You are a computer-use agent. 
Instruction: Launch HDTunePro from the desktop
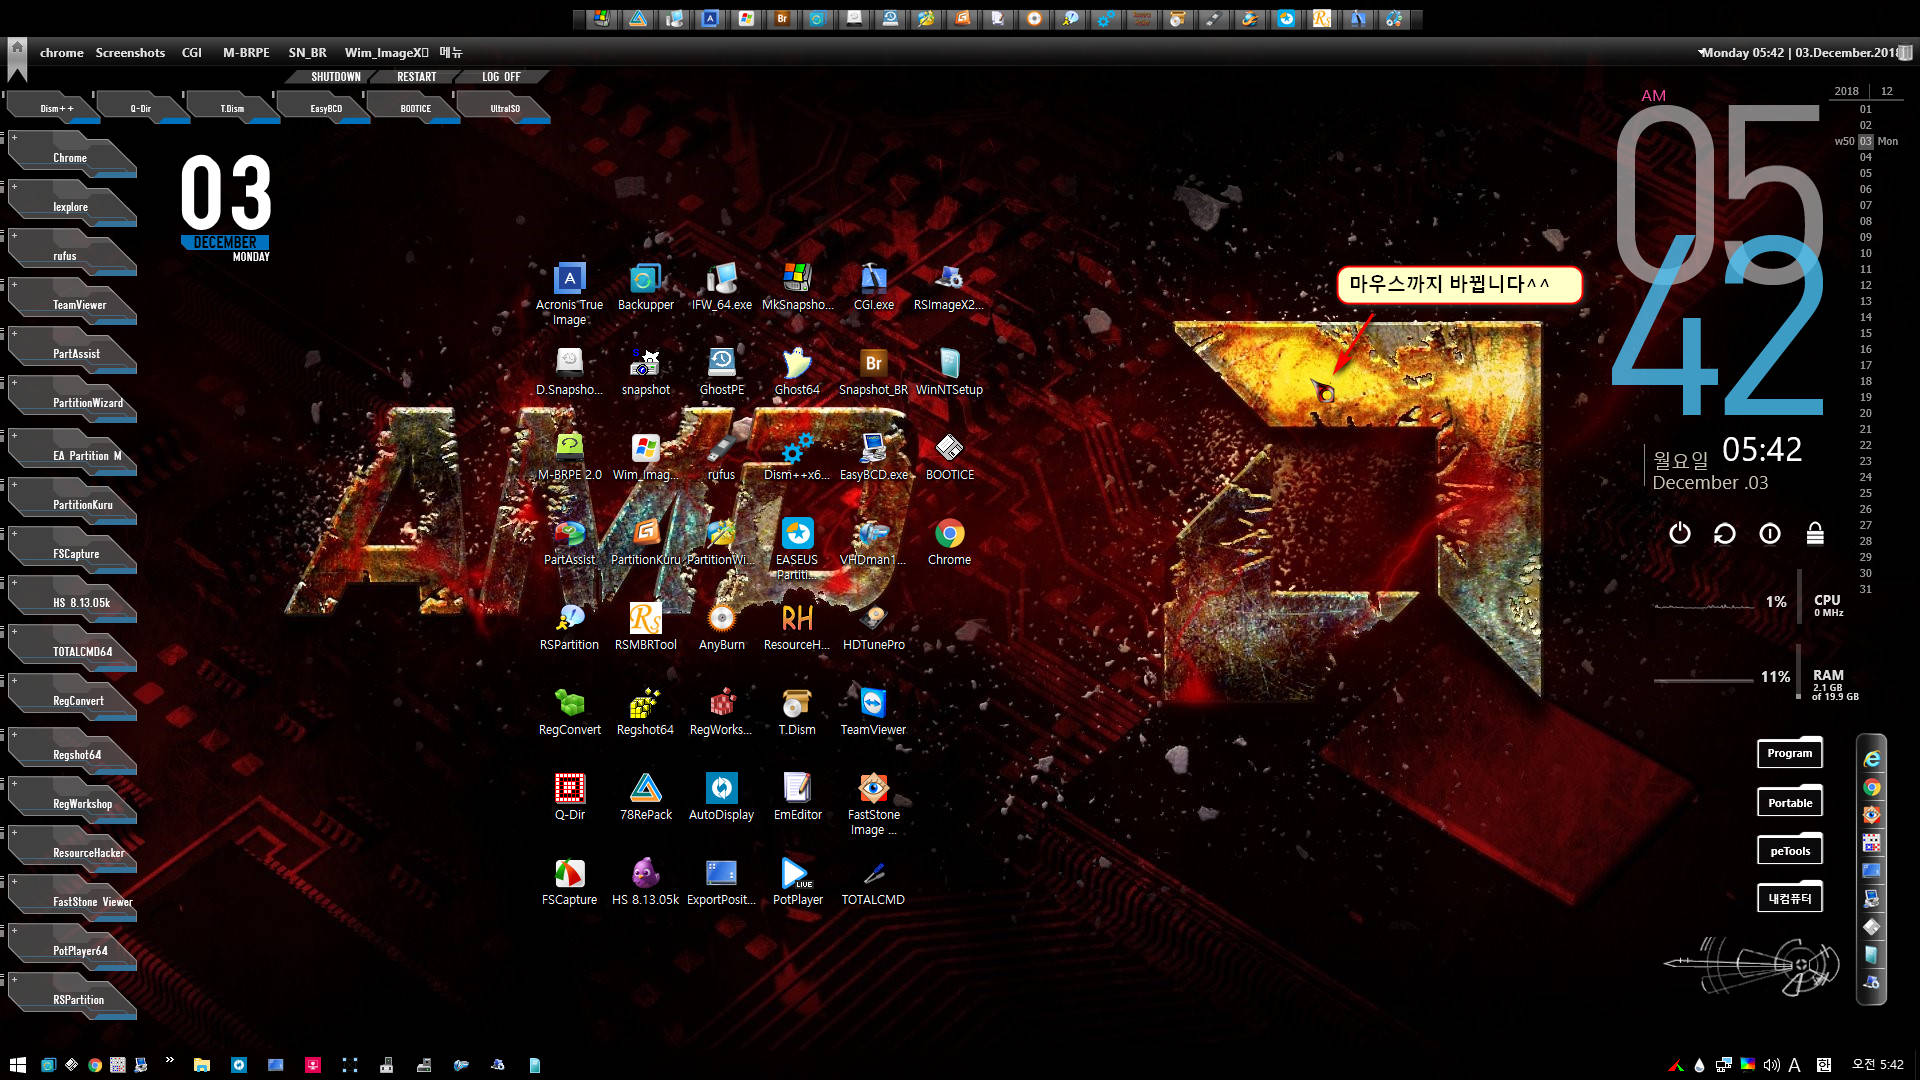[x=873, y=627]
